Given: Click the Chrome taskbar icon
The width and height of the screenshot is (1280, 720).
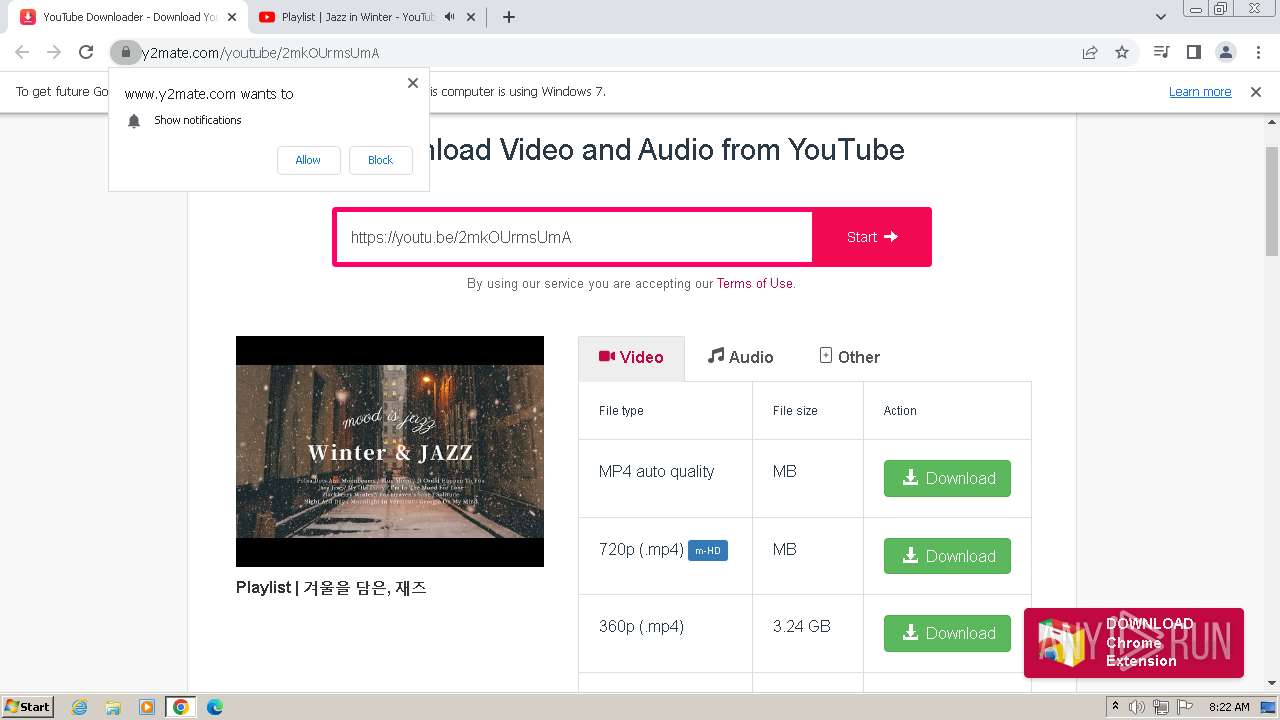Looking at the screenshot, I should coord(181,707).
